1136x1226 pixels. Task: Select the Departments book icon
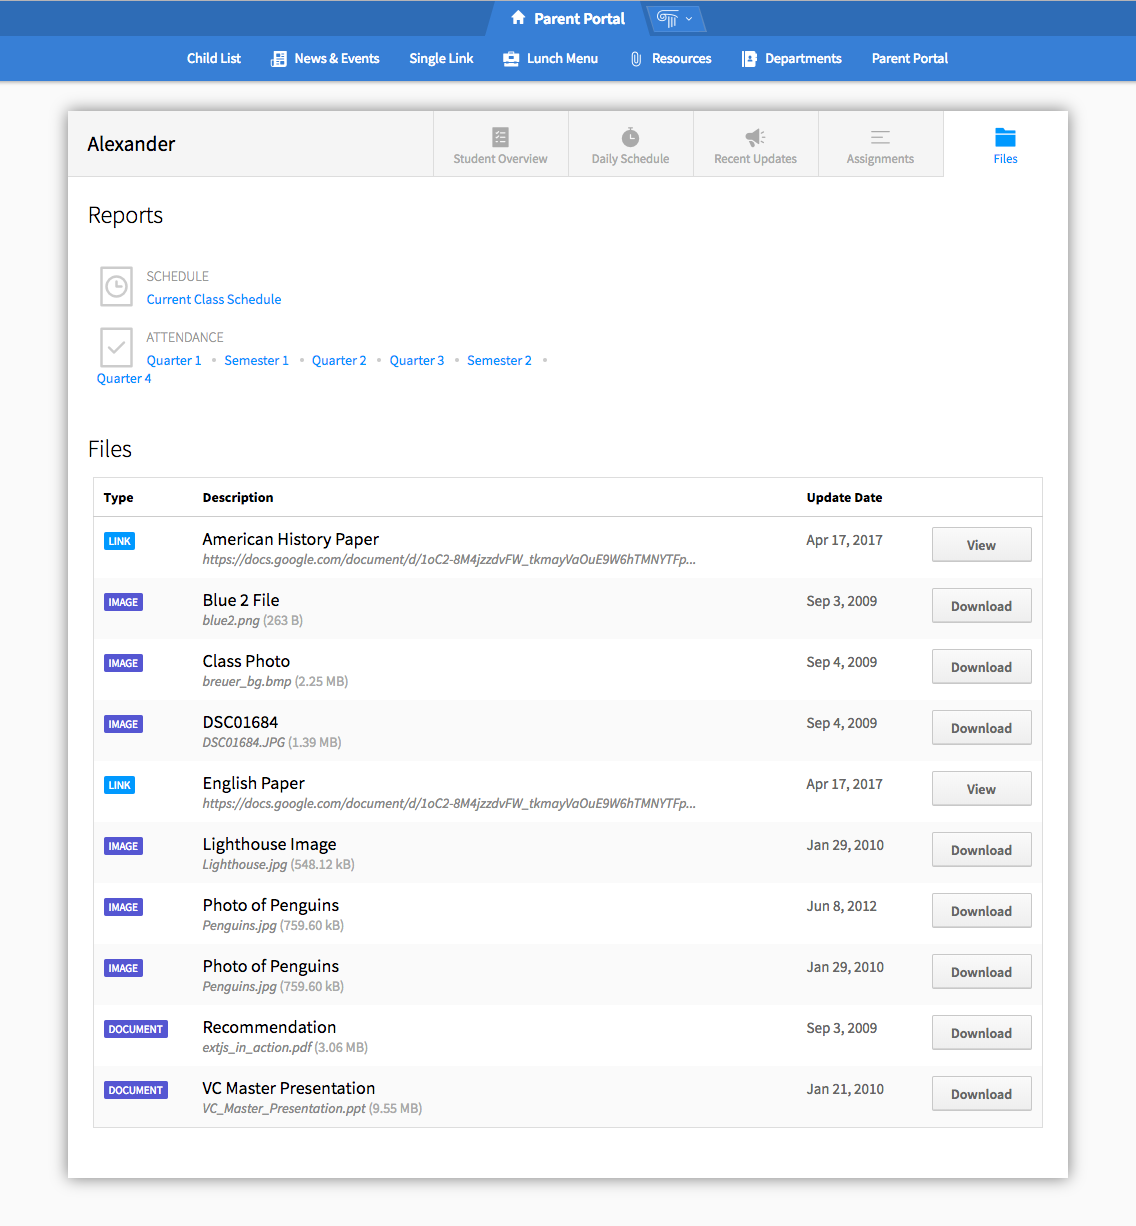pyautogui.click(x=748, y=58)
